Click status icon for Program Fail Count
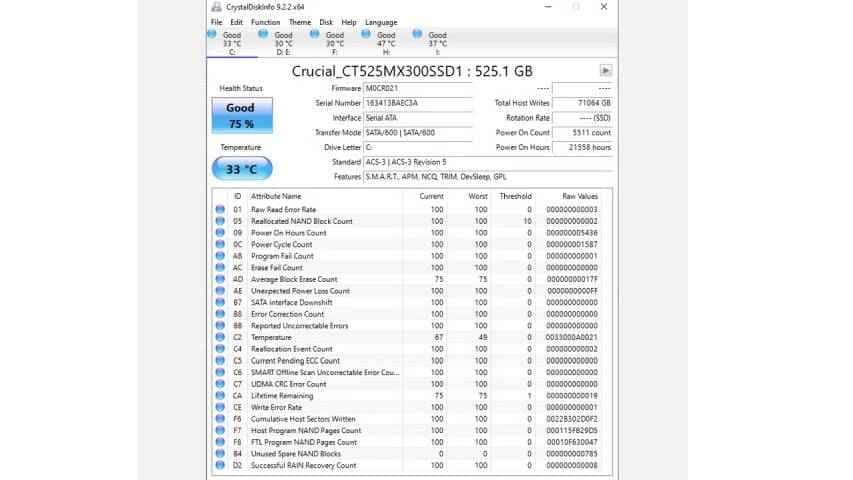The image size is (853, 480). [x=220, y=256]
